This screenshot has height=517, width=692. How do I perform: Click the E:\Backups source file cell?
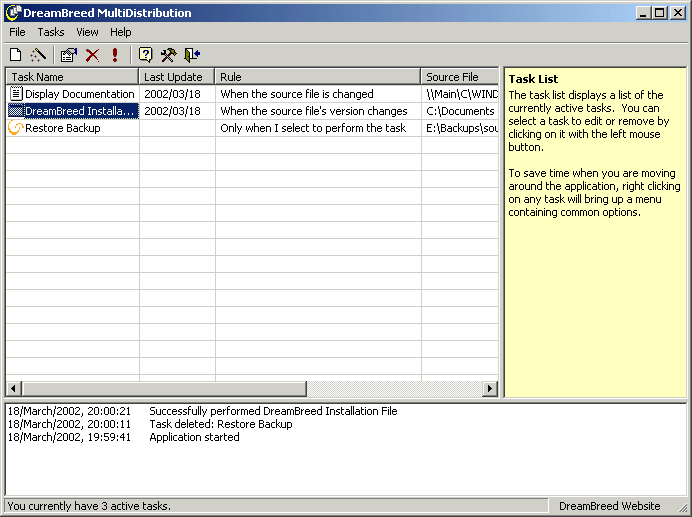[x=462, y=128]
